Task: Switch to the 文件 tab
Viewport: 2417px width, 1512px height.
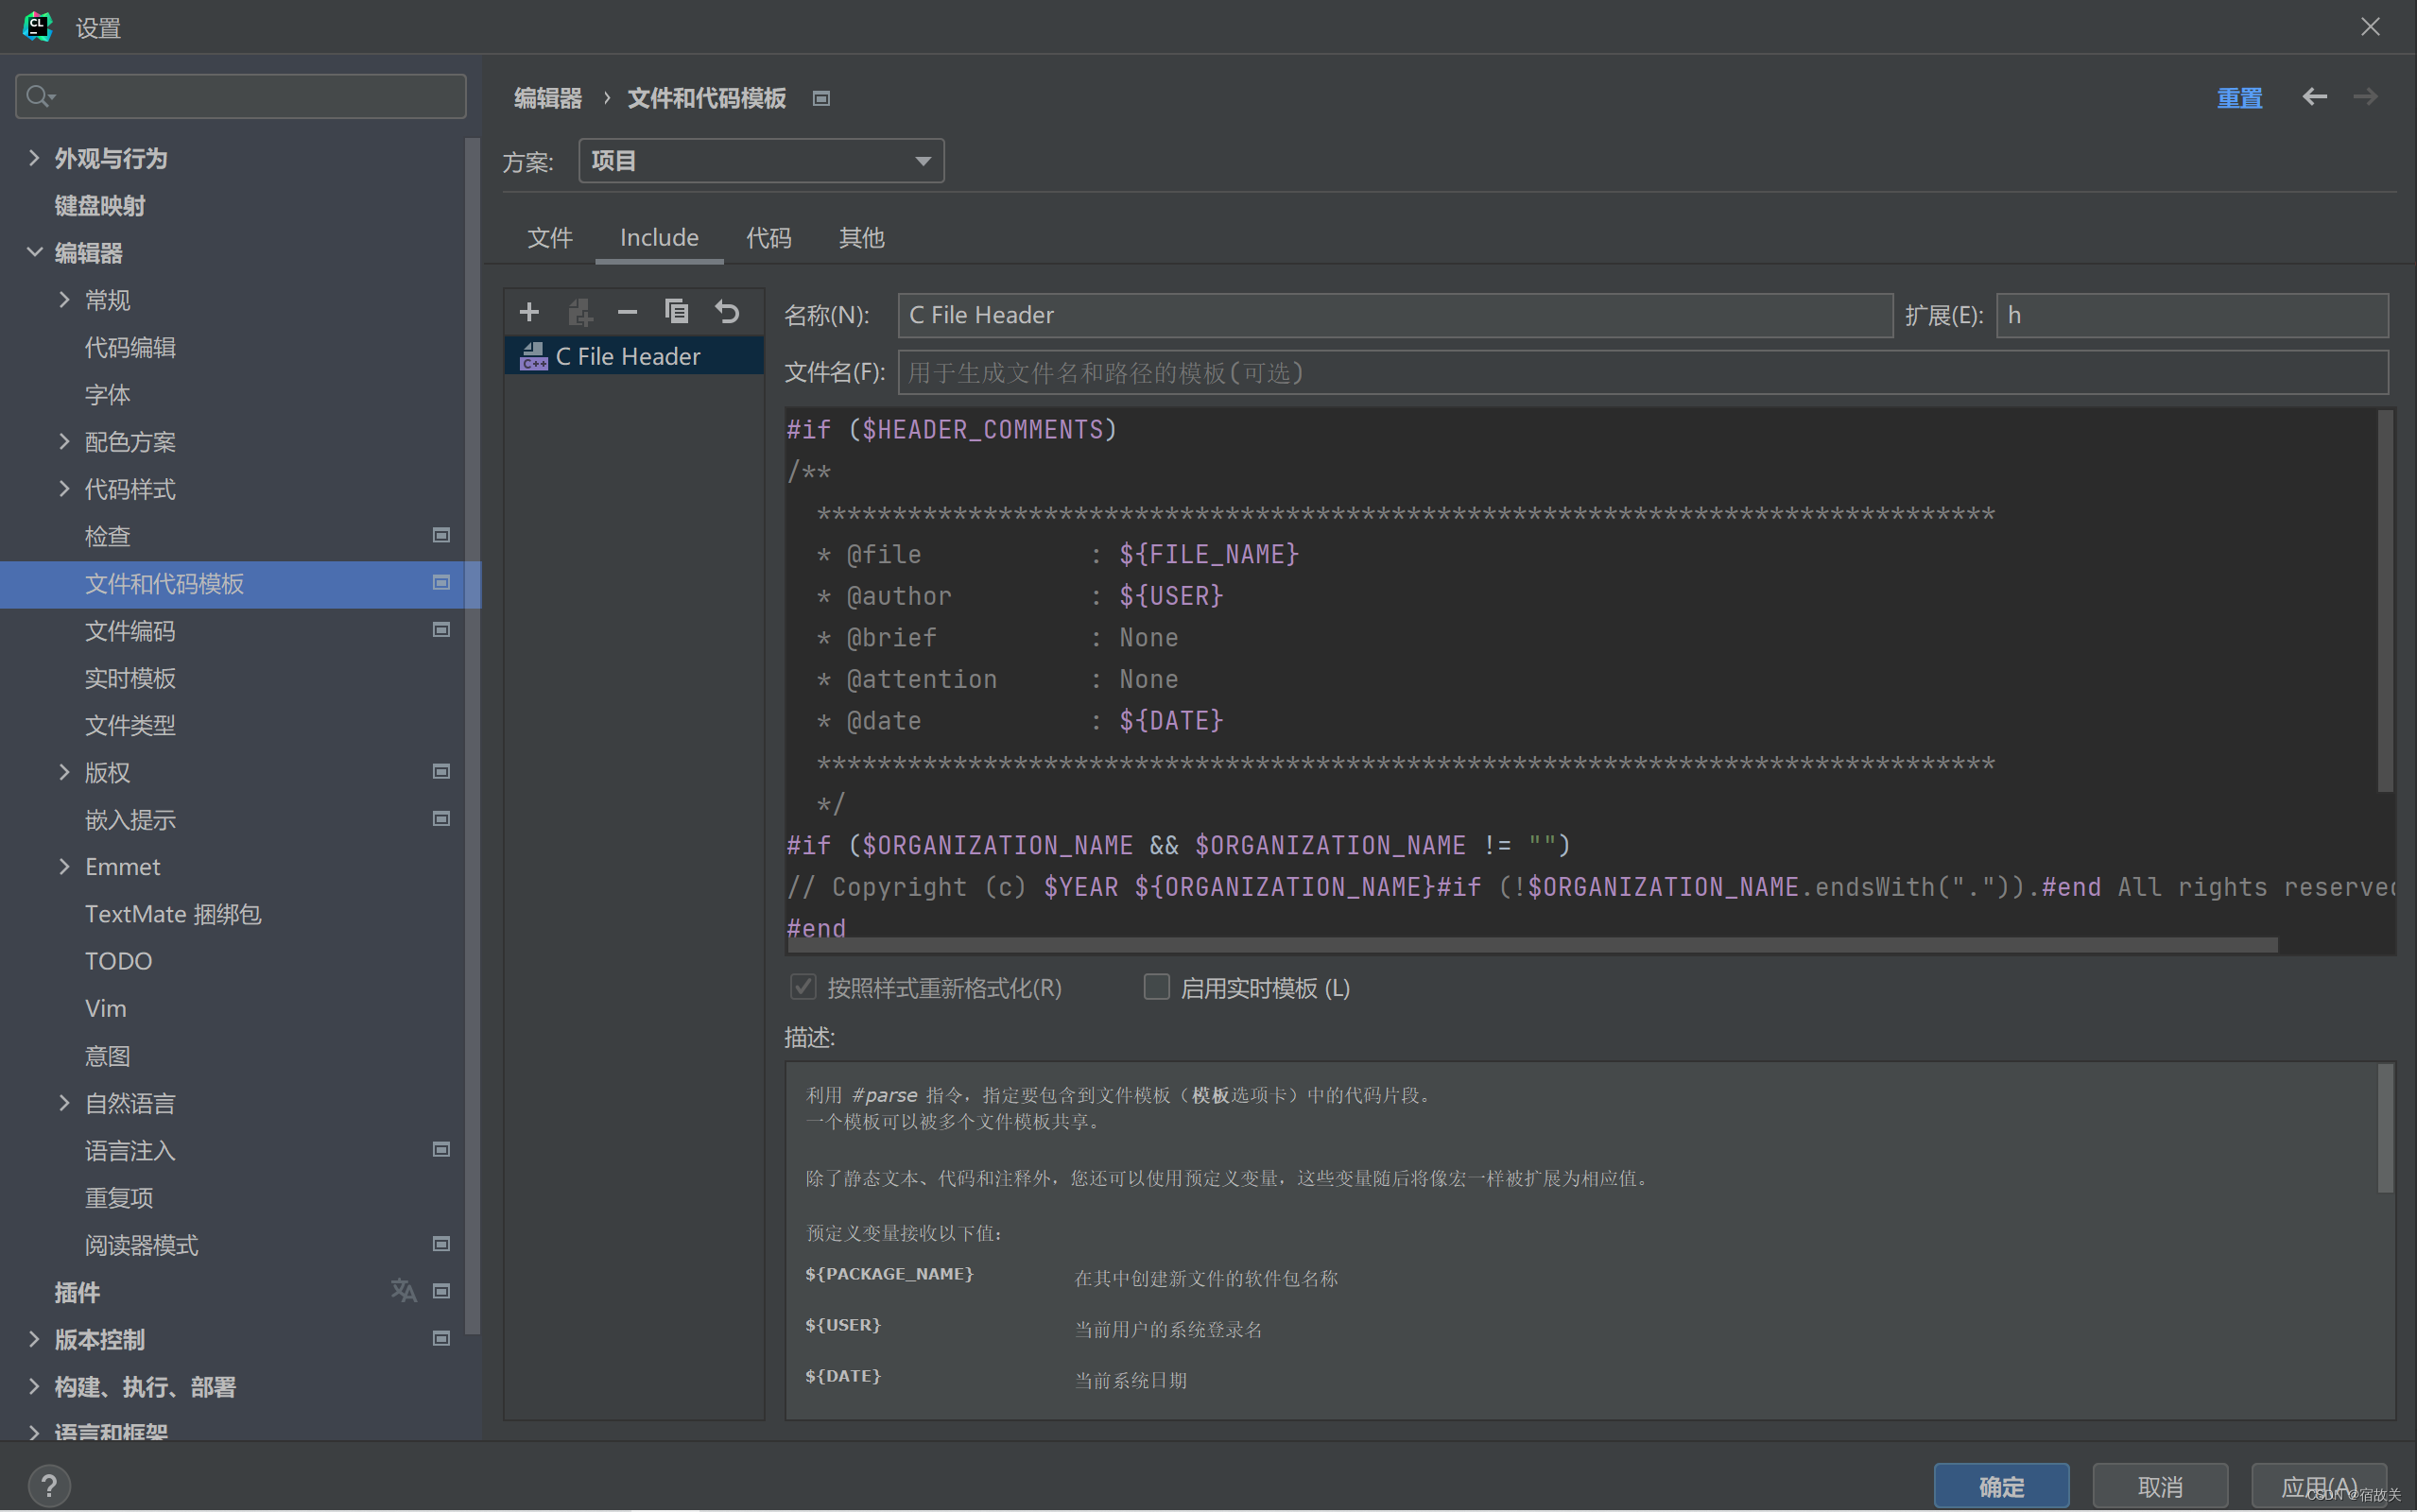Action: (x=549, y=238)
